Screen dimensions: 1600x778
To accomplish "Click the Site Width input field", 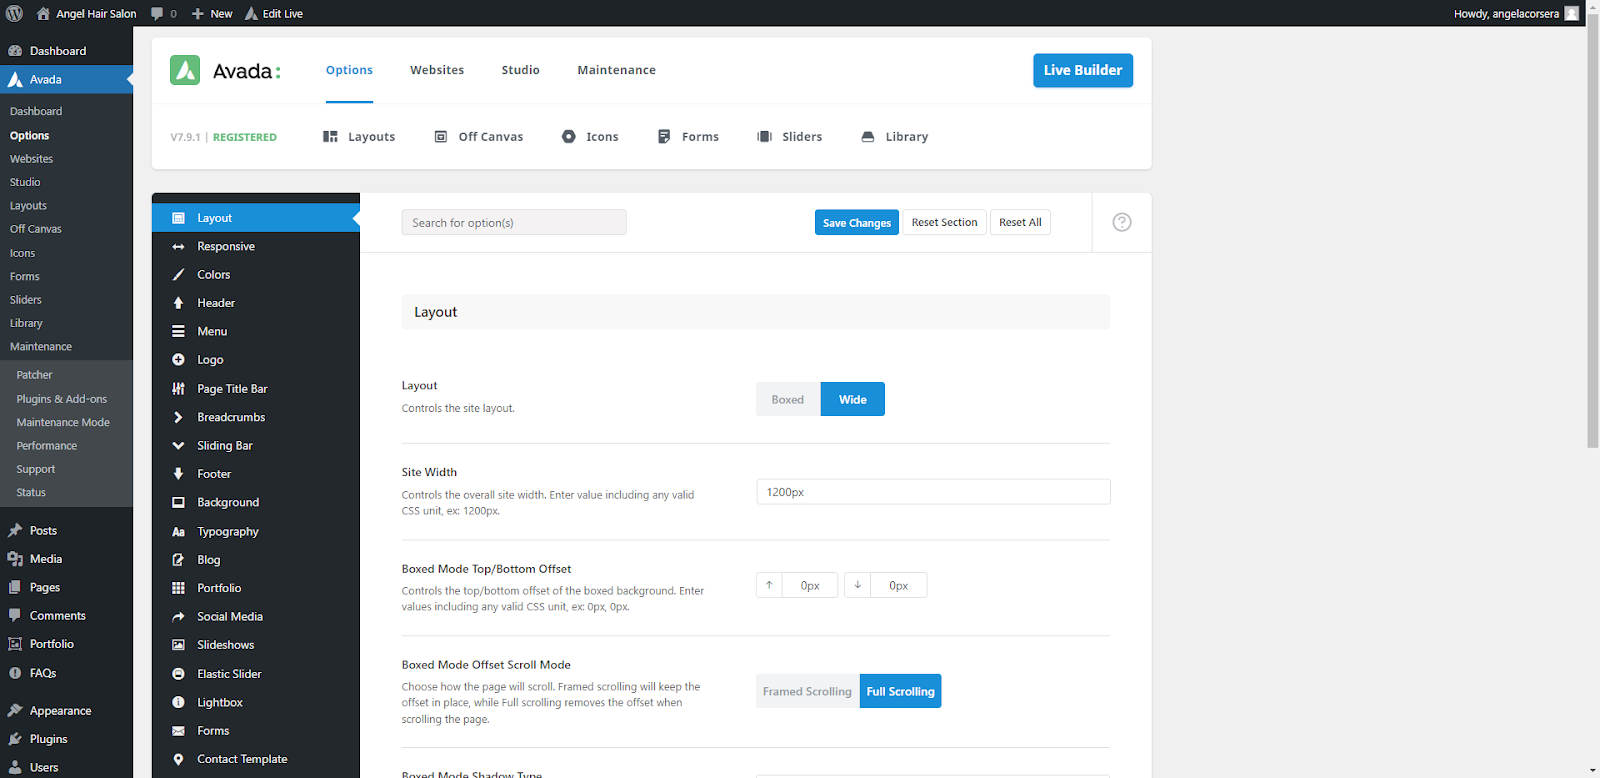I will (933, 492).
